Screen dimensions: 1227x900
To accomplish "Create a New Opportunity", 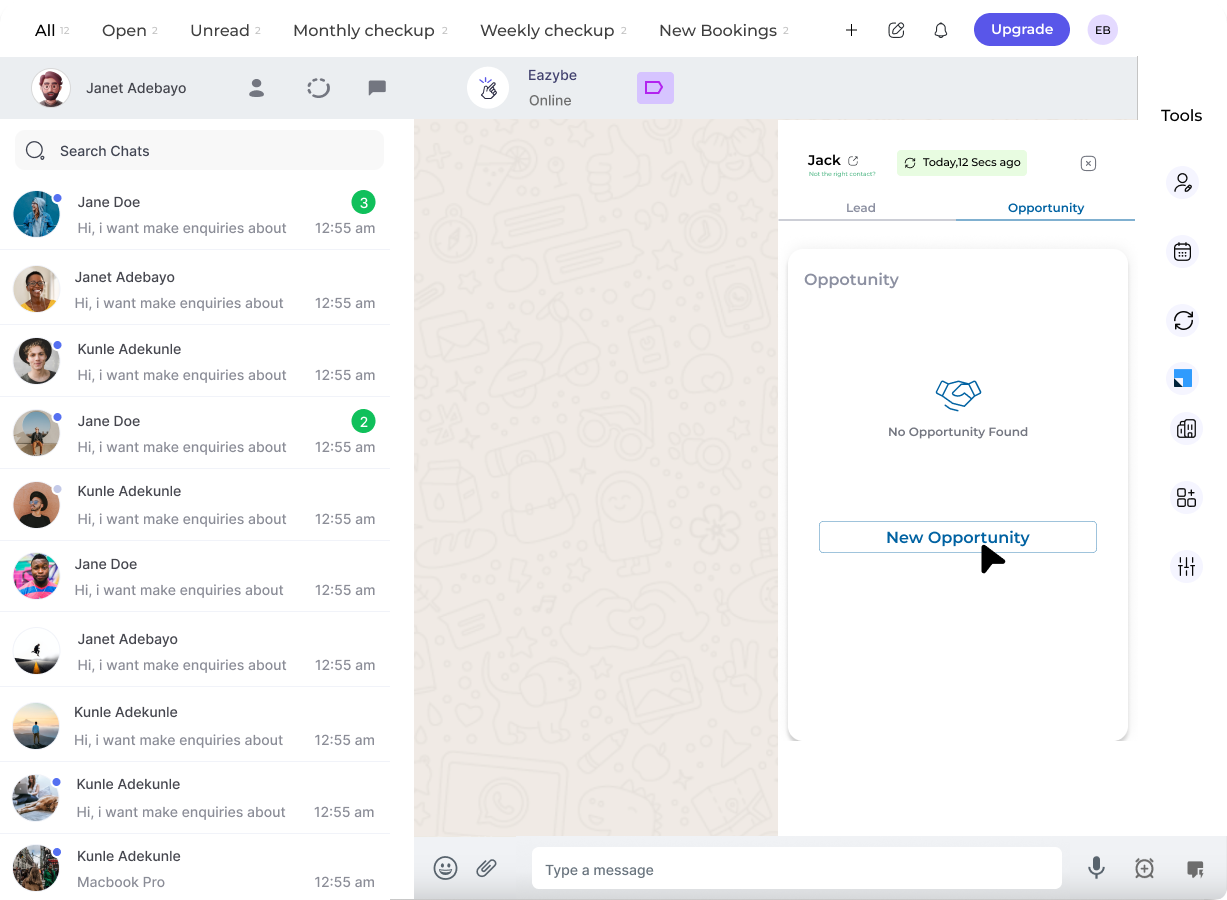I will coord(957,537).
